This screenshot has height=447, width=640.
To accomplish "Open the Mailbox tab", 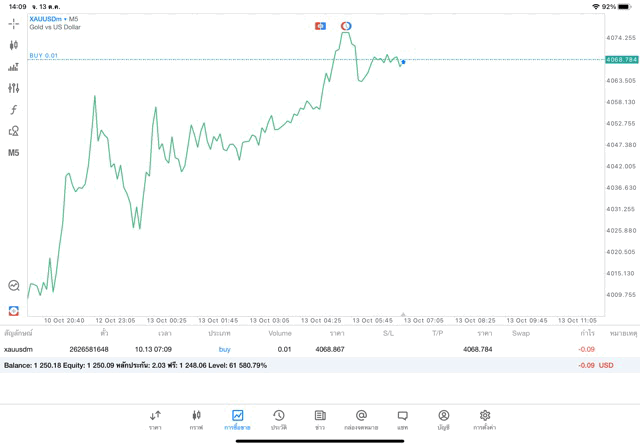I will (x=361, y=420).
